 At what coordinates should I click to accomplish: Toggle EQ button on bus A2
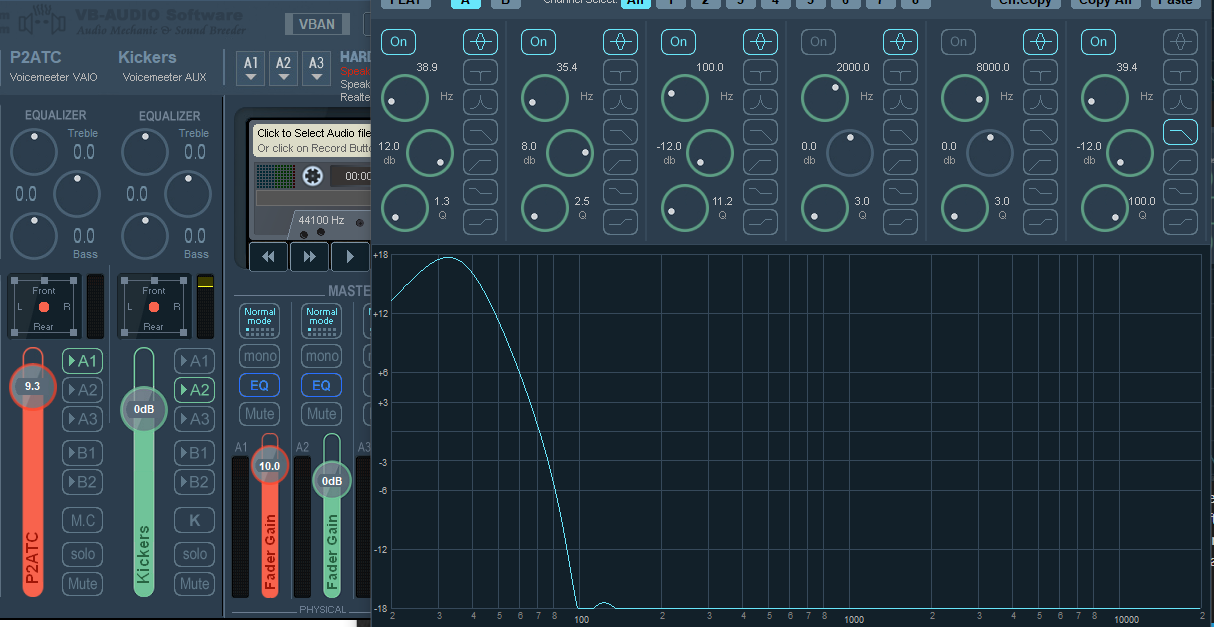pyautogui.click(x=321, y=385)
